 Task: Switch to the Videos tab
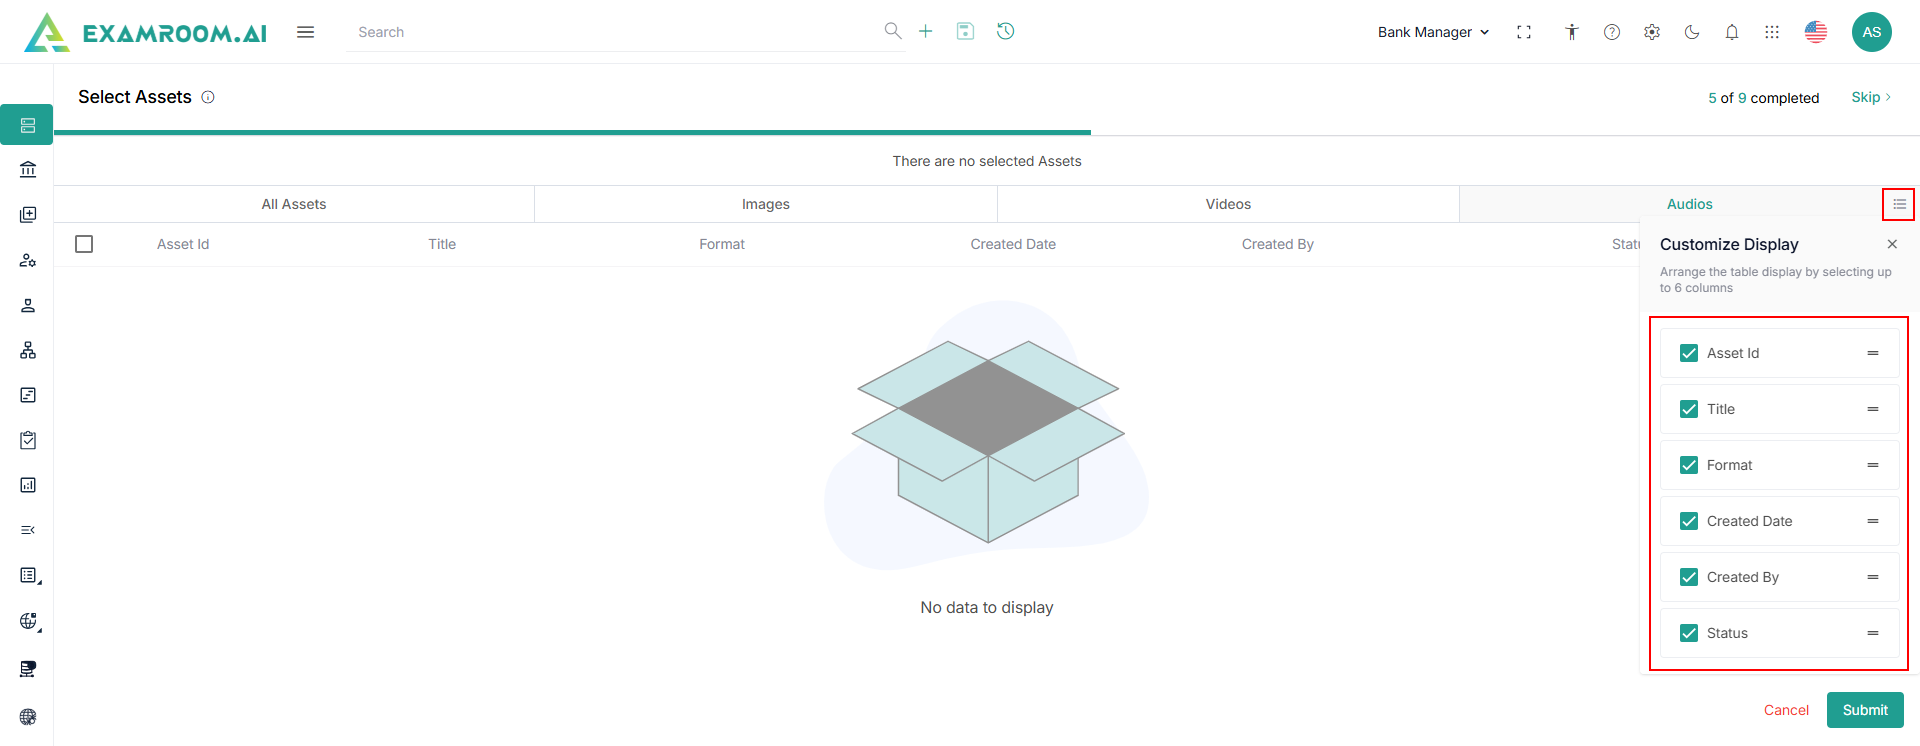click(1228, 204)
